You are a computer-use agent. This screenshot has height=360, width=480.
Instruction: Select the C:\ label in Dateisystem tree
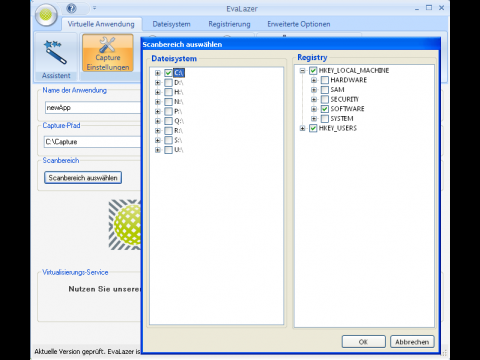pos(179,73)
